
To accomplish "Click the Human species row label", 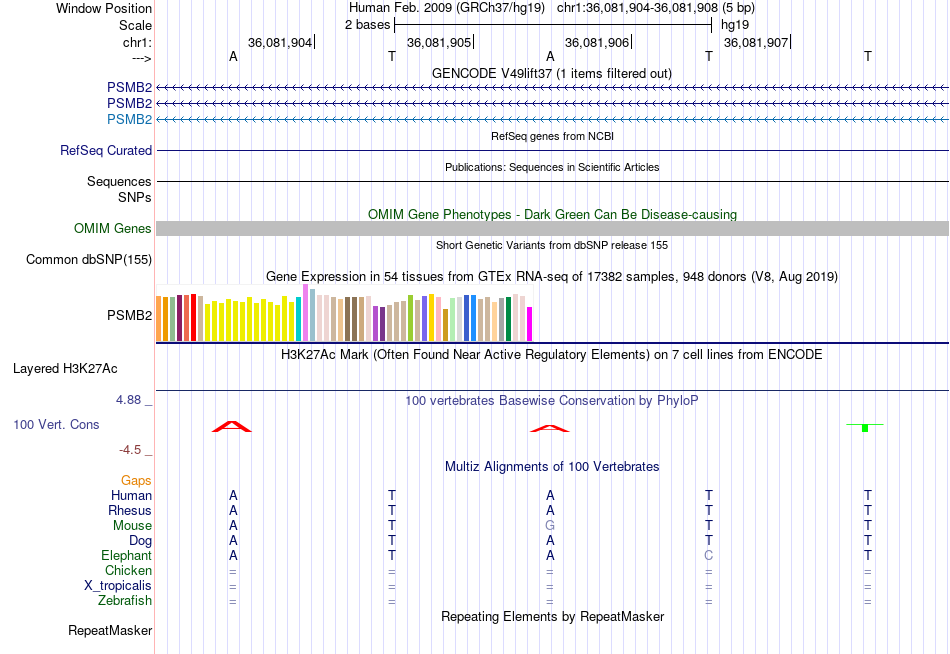I will [131, 496].
